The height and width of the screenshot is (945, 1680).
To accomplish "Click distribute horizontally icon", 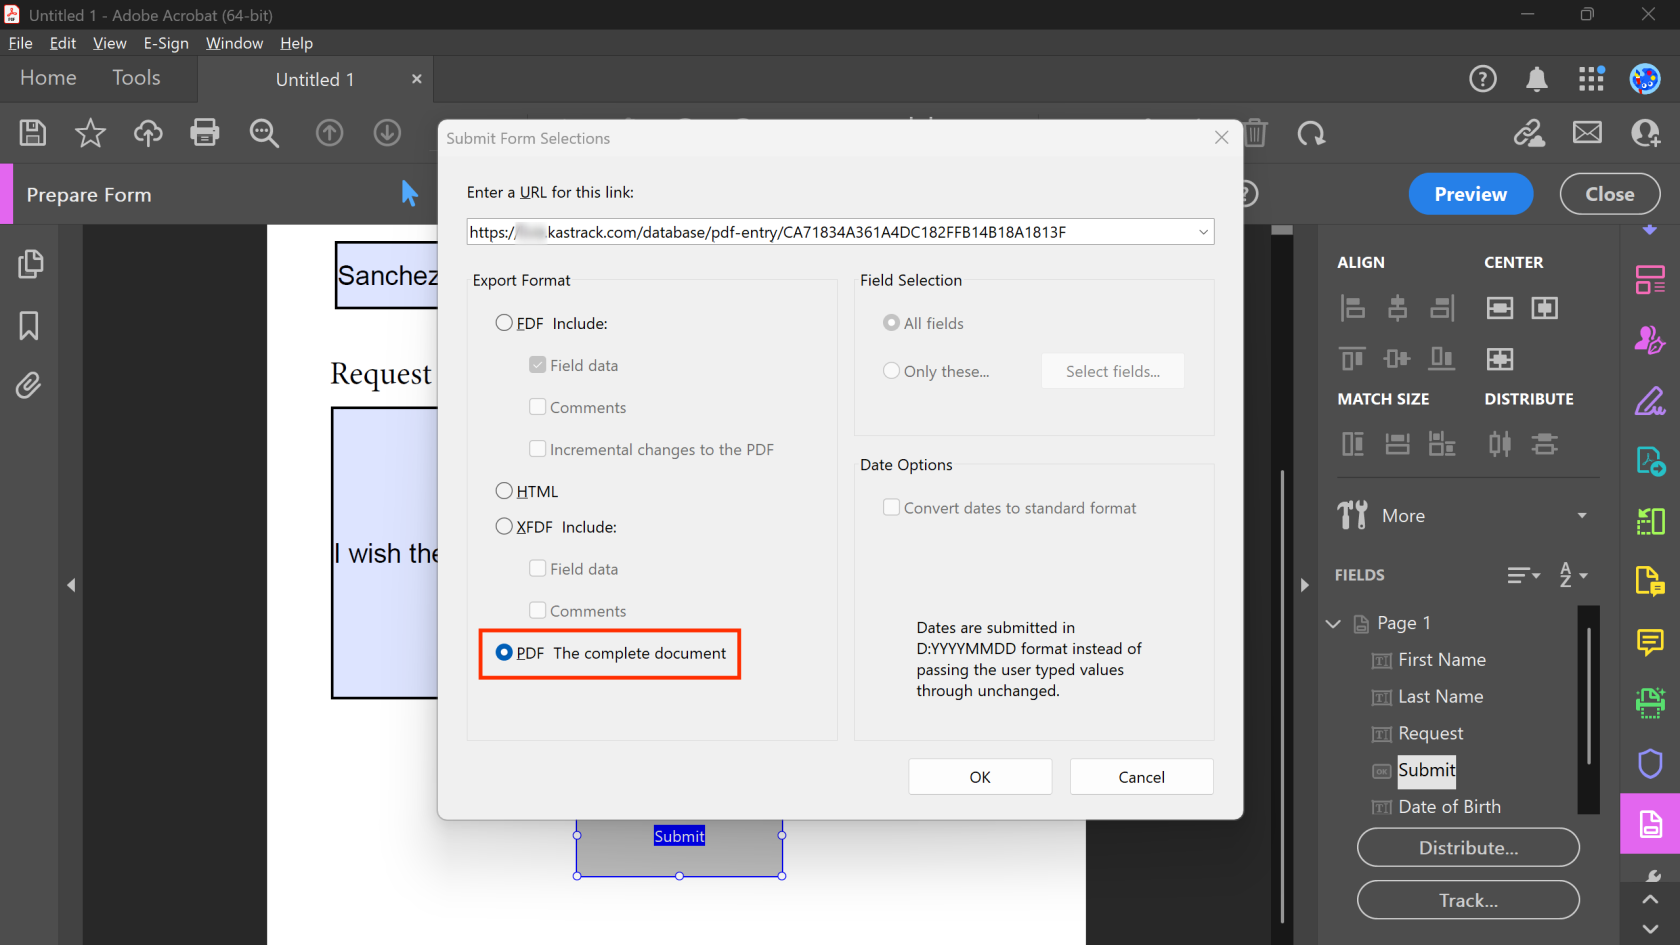I will click(x=1499, y=444).
